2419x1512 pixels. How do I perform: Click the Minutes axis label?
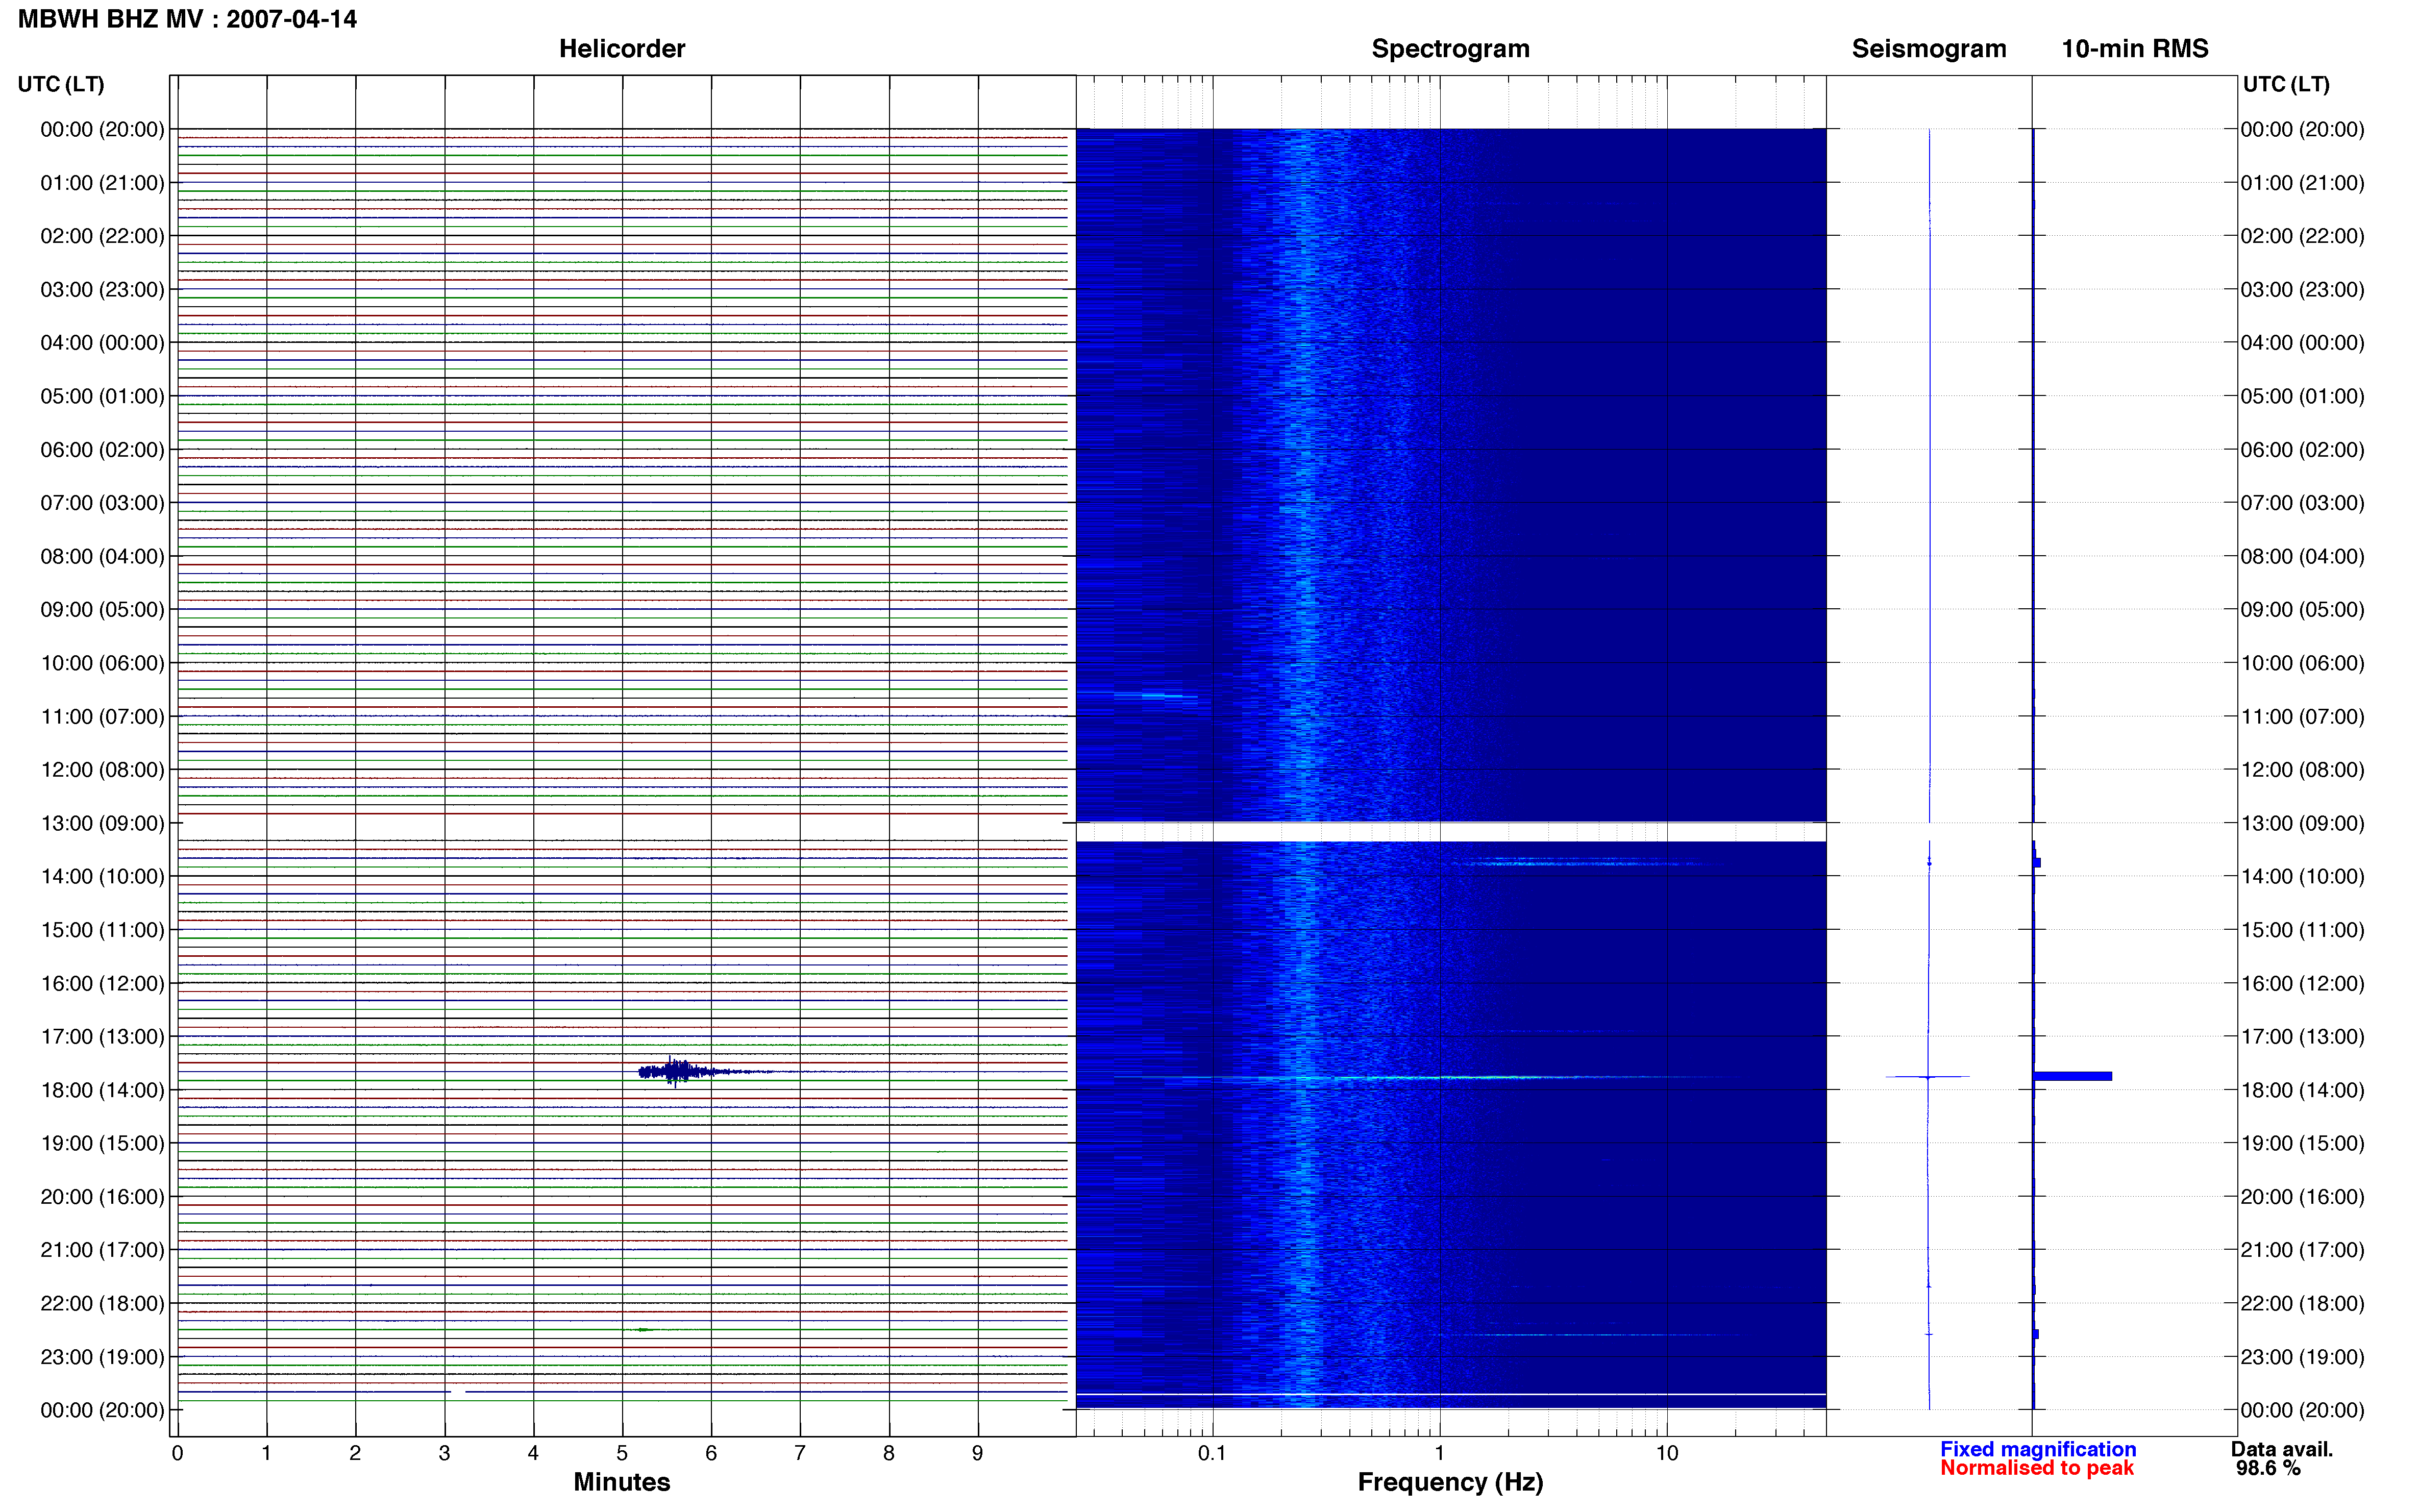pyautogui.click(x=621, y=1481)
